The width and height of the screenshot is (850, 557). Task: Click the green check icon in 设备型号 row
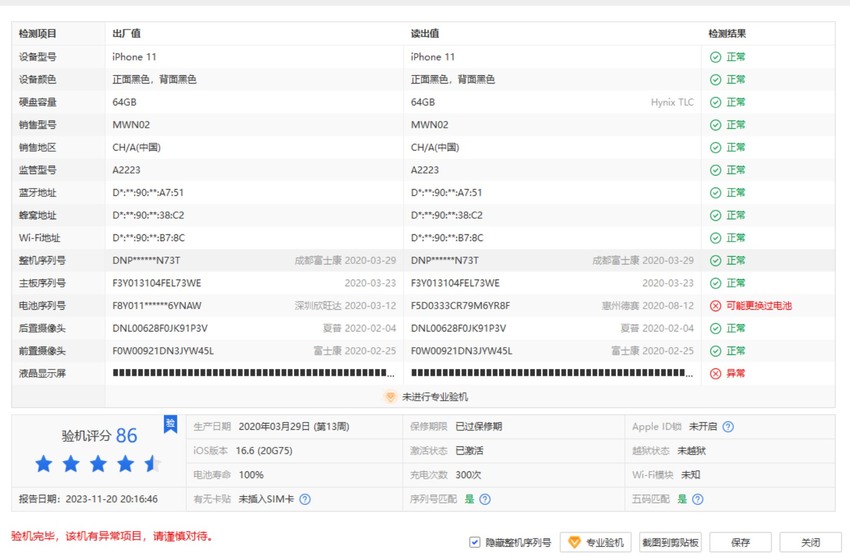click(x=716, y=57)
